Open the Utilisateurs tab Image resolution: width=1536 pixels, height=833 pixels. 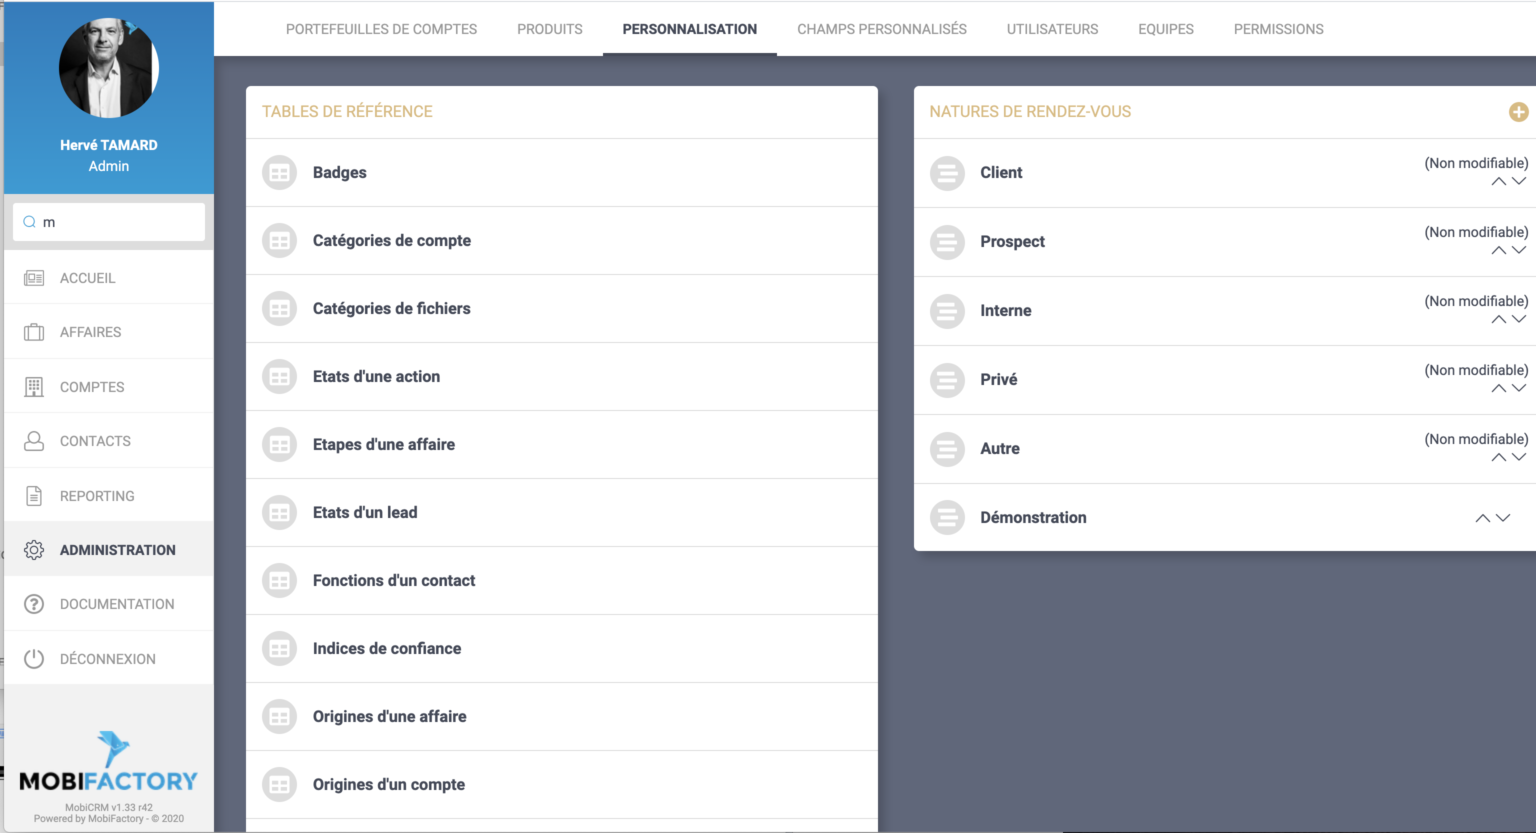[x=1052, y=29]
